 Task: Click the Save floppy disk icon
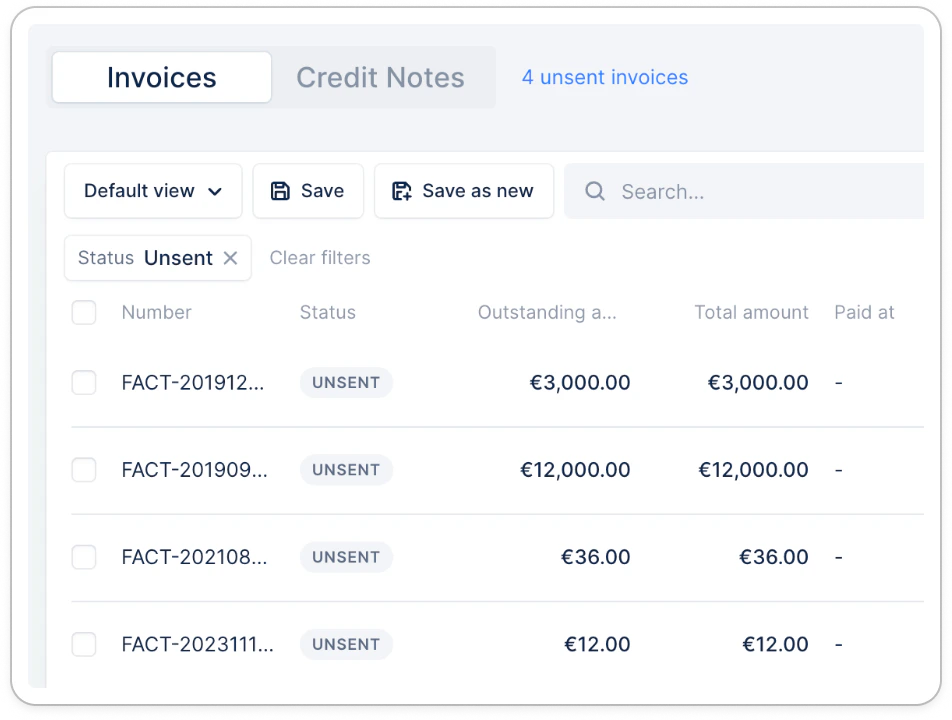[280, 191]
